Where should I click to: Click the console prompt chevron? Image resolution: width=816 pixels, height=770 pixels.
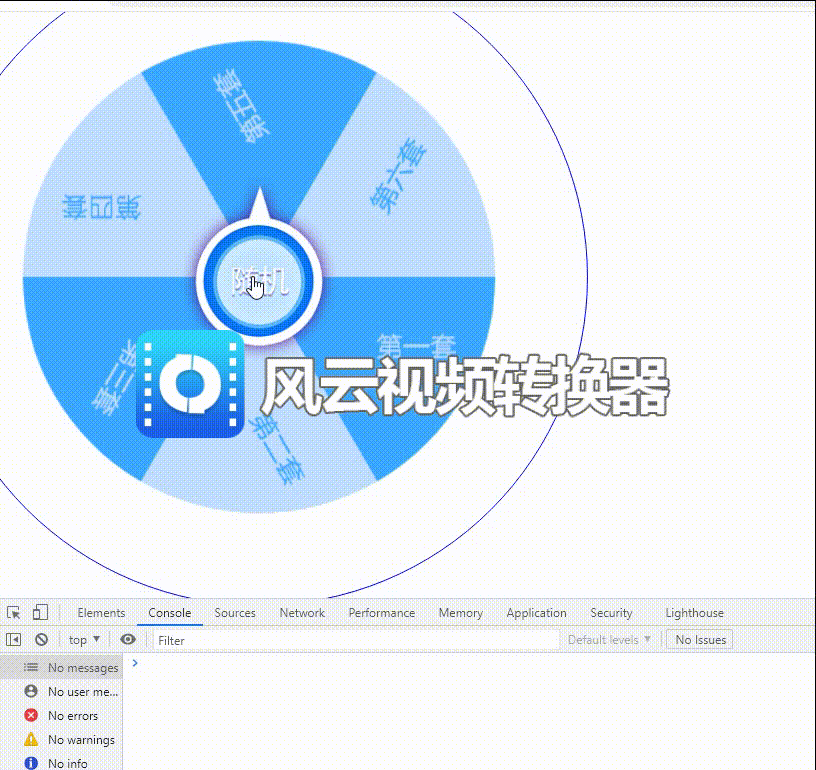coord(135,663)
